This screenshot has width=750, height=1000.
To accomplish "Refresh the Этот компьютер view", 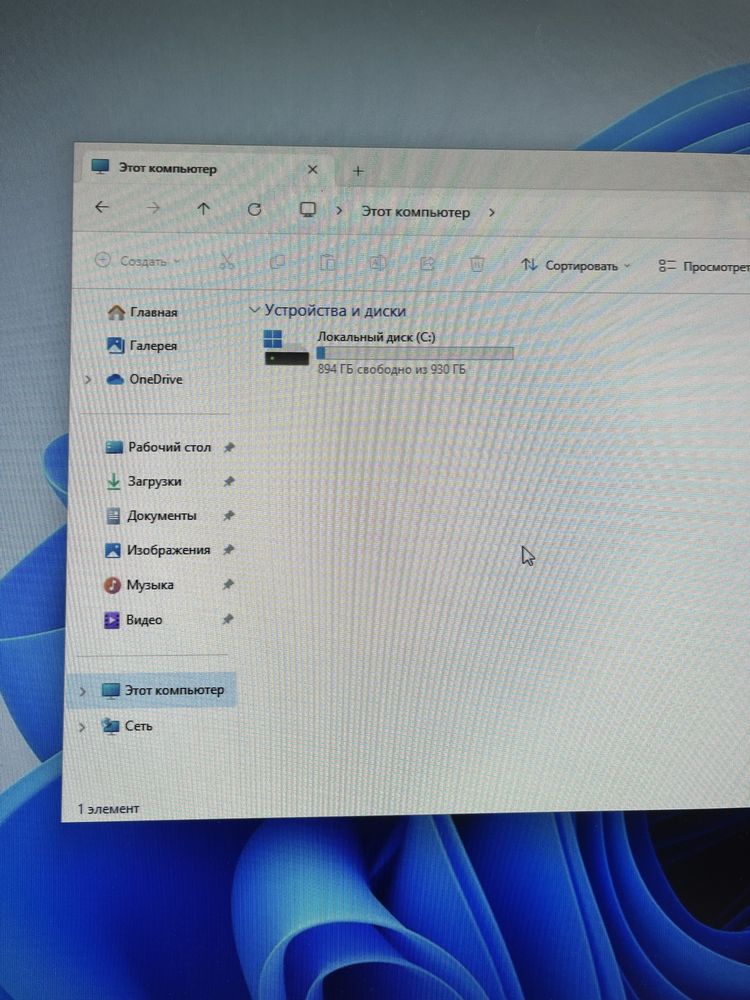I will (254, 209).
